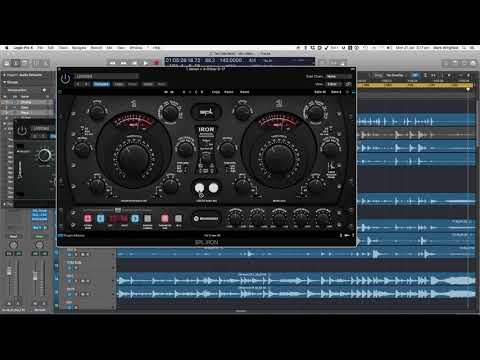The image size is (480, 360).
Task: Click the last knob in plugin bottom row
Action: (x=322, y=218)
